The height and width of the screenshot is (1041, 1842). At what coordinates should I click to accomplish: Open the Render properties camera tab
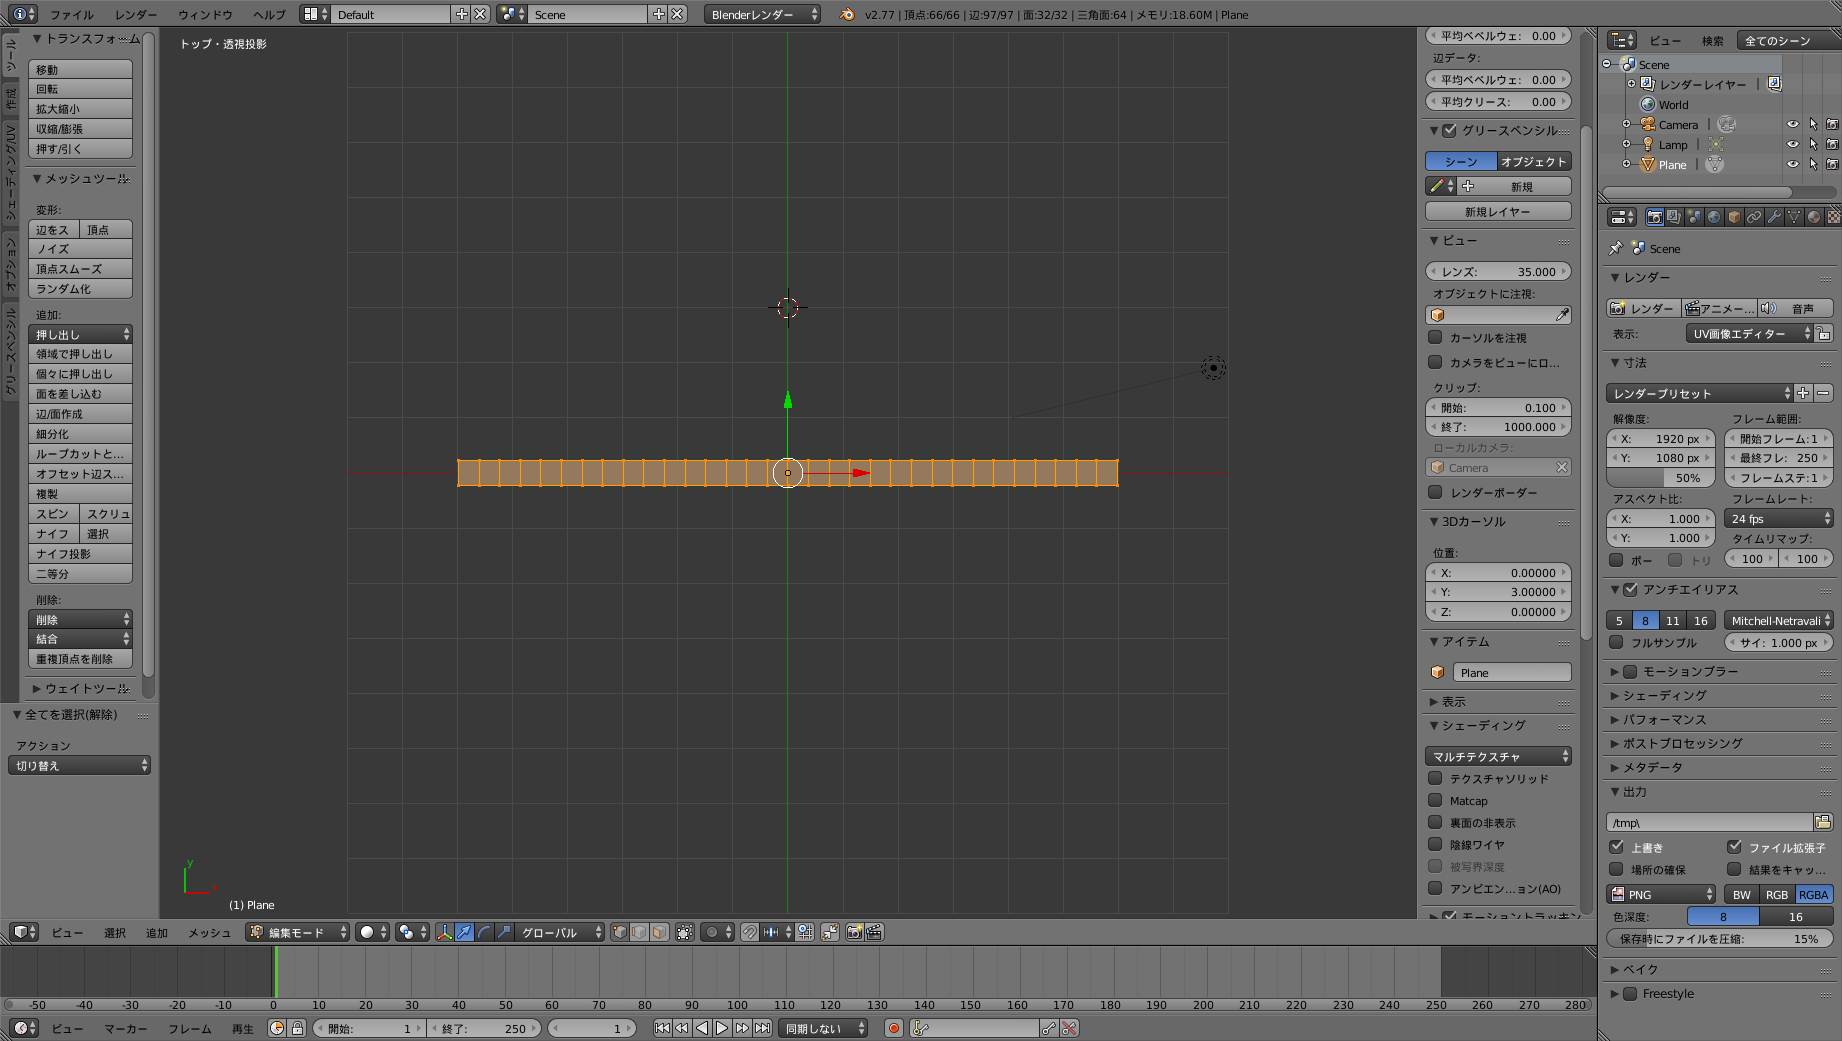(1654, 217)
